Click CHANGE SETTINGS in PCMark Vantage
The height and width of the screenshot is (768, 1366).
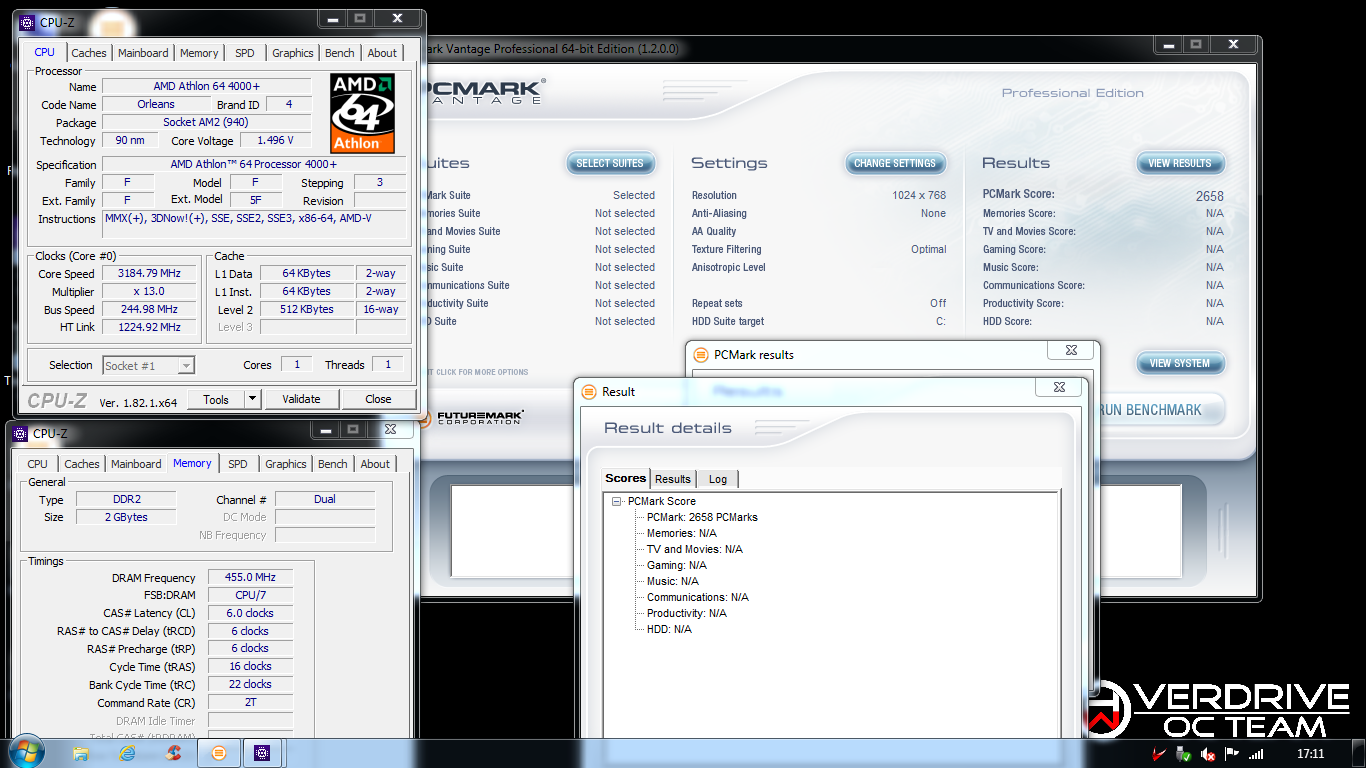pyautogui.click(x=895, y=163)
